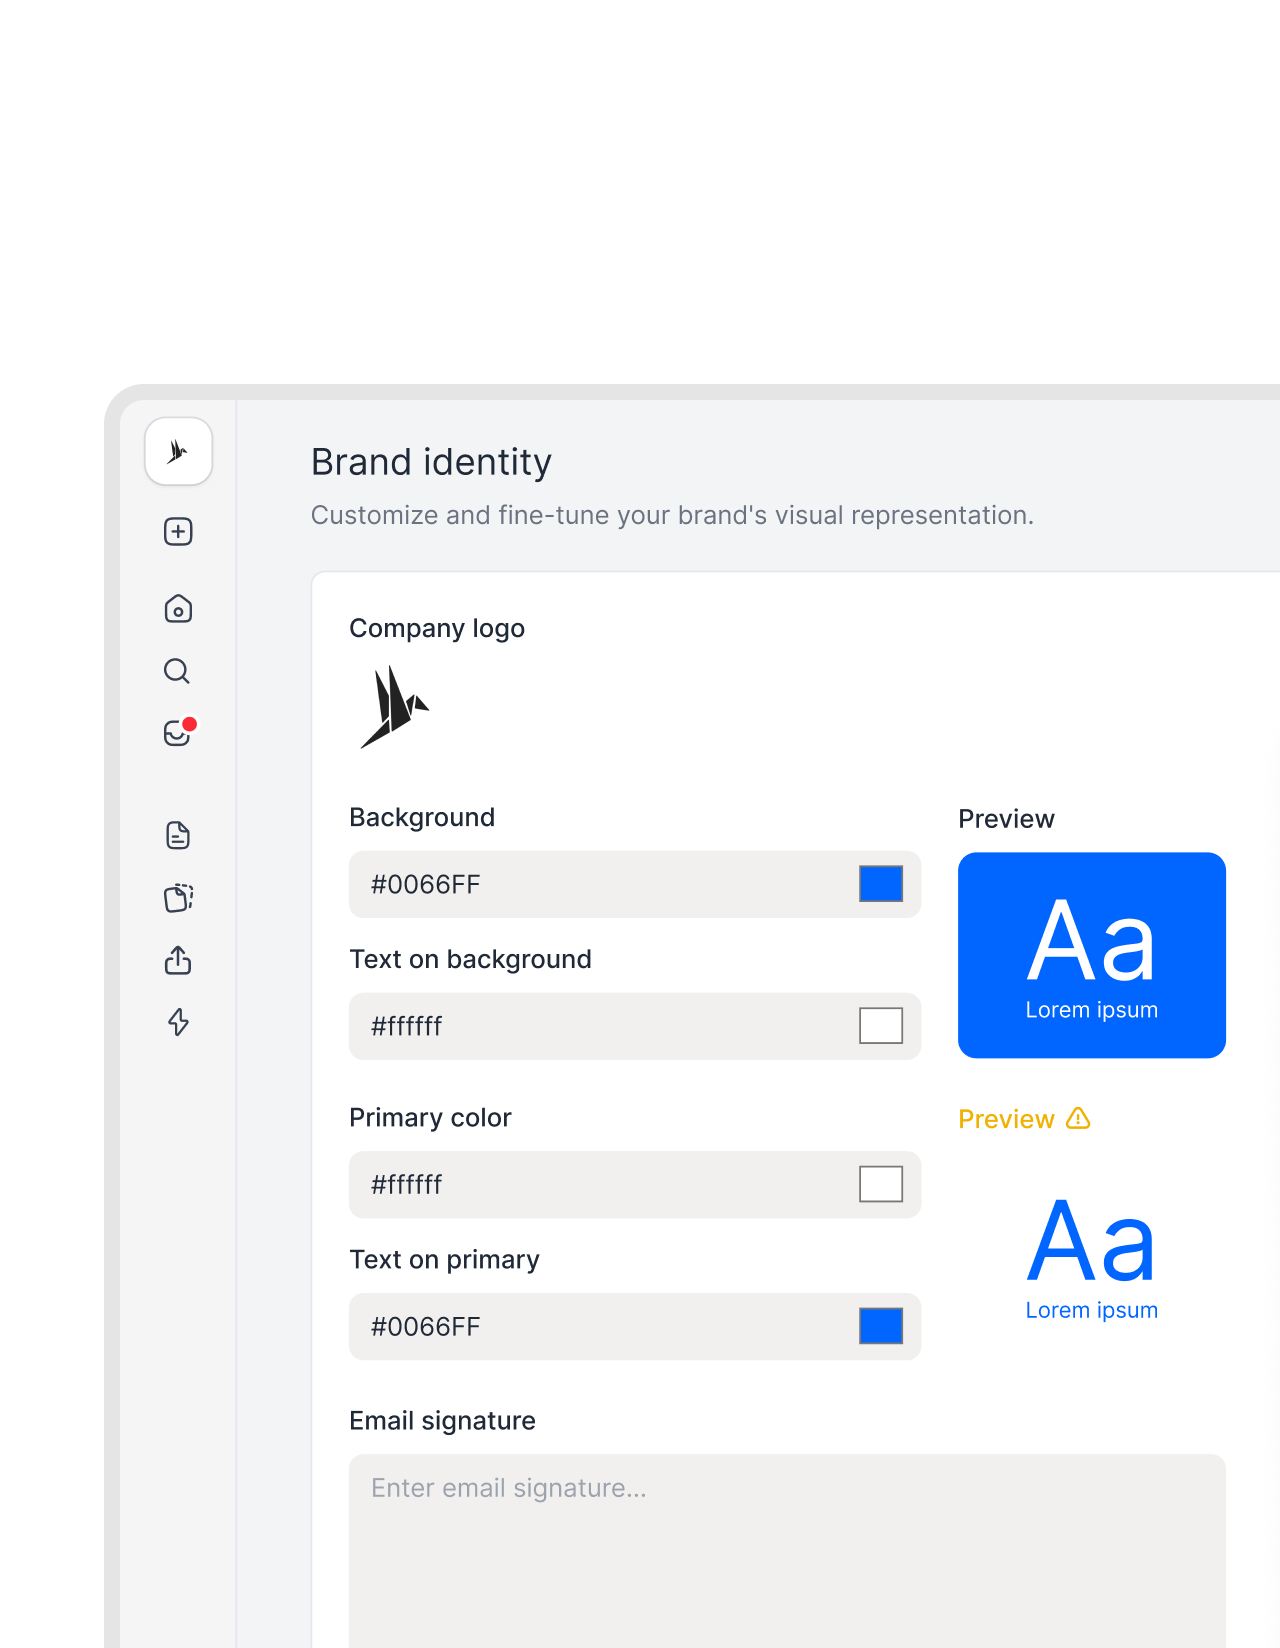Screen dimensions: 1280x1648
Task: Click the Brand identity heading
Action: click(431, 462)
